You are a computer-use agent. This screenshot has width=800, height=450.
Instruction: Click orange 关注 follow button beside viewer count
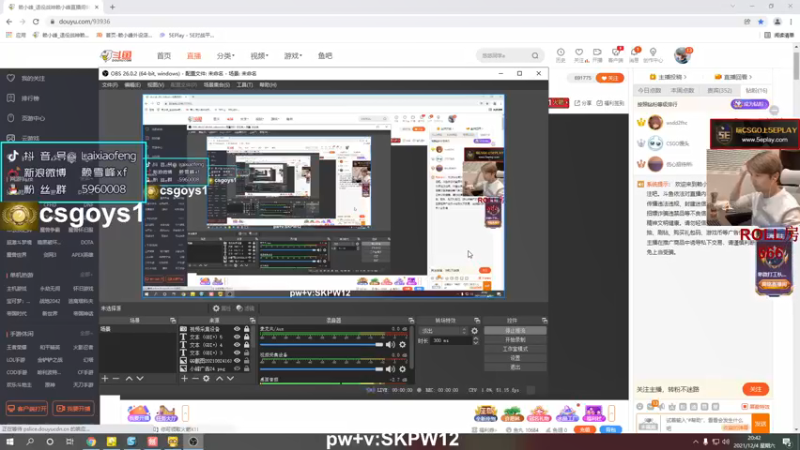[610, 78]
